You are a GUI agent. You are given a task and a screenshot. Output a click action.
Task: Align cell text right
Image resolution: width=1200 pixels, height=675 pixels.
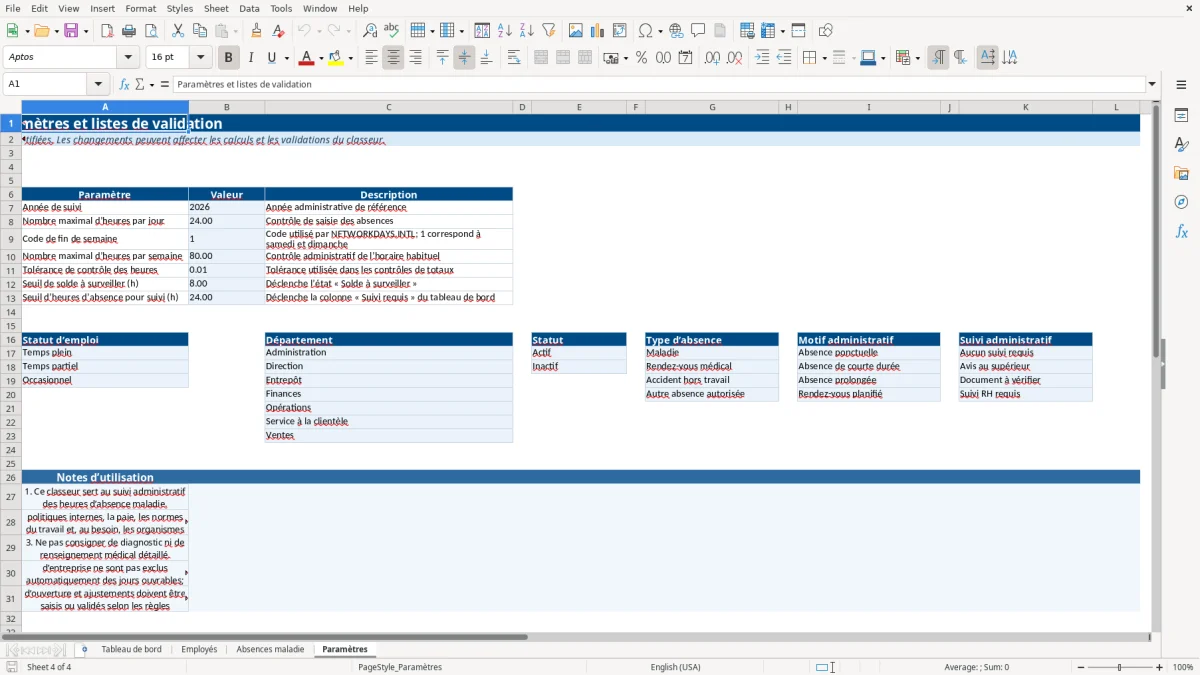[x=415, y=58]
